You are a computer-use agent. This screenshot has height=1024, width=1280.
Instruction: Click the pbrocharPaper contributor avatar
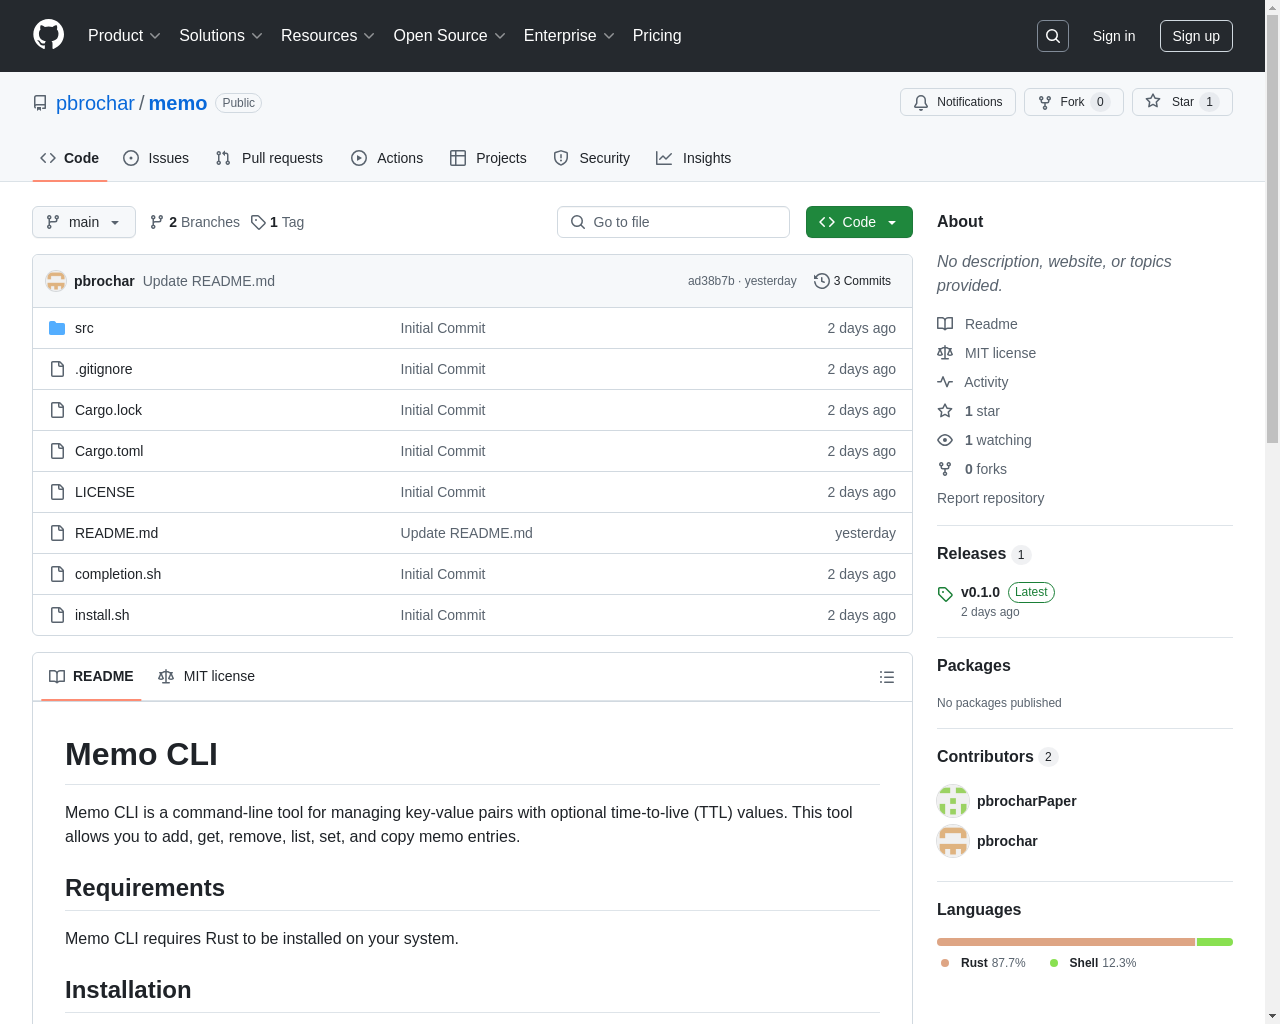pos(953,801)
